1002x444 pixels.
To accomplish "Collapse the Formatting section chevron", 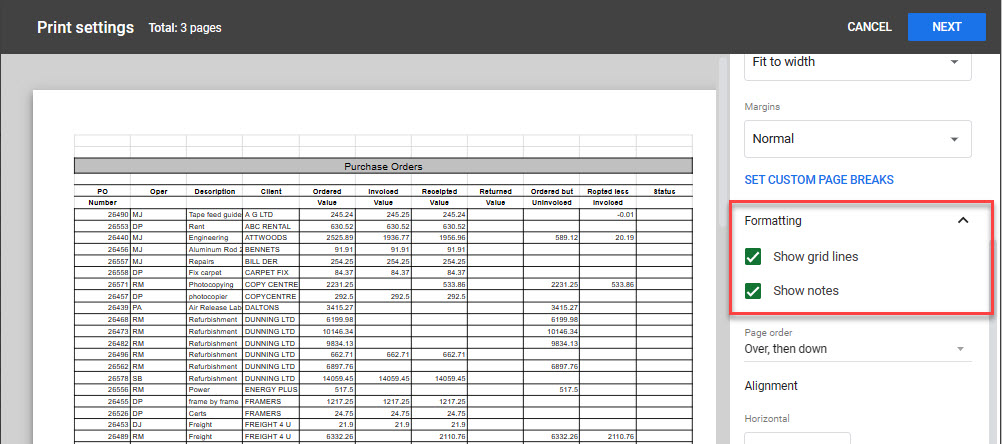I will click(962, 221).
